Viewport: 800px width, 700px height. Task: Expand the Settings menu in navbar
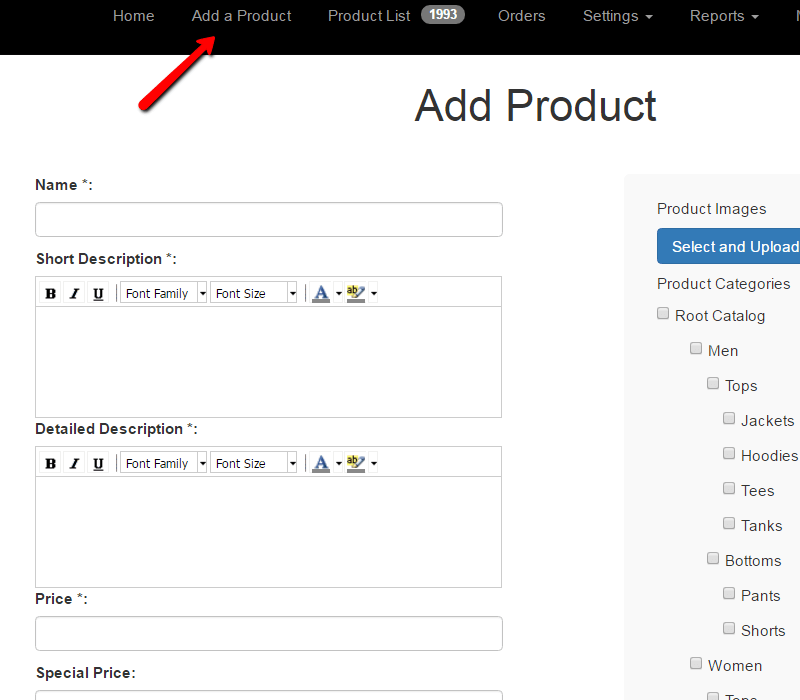coord(617,16)
